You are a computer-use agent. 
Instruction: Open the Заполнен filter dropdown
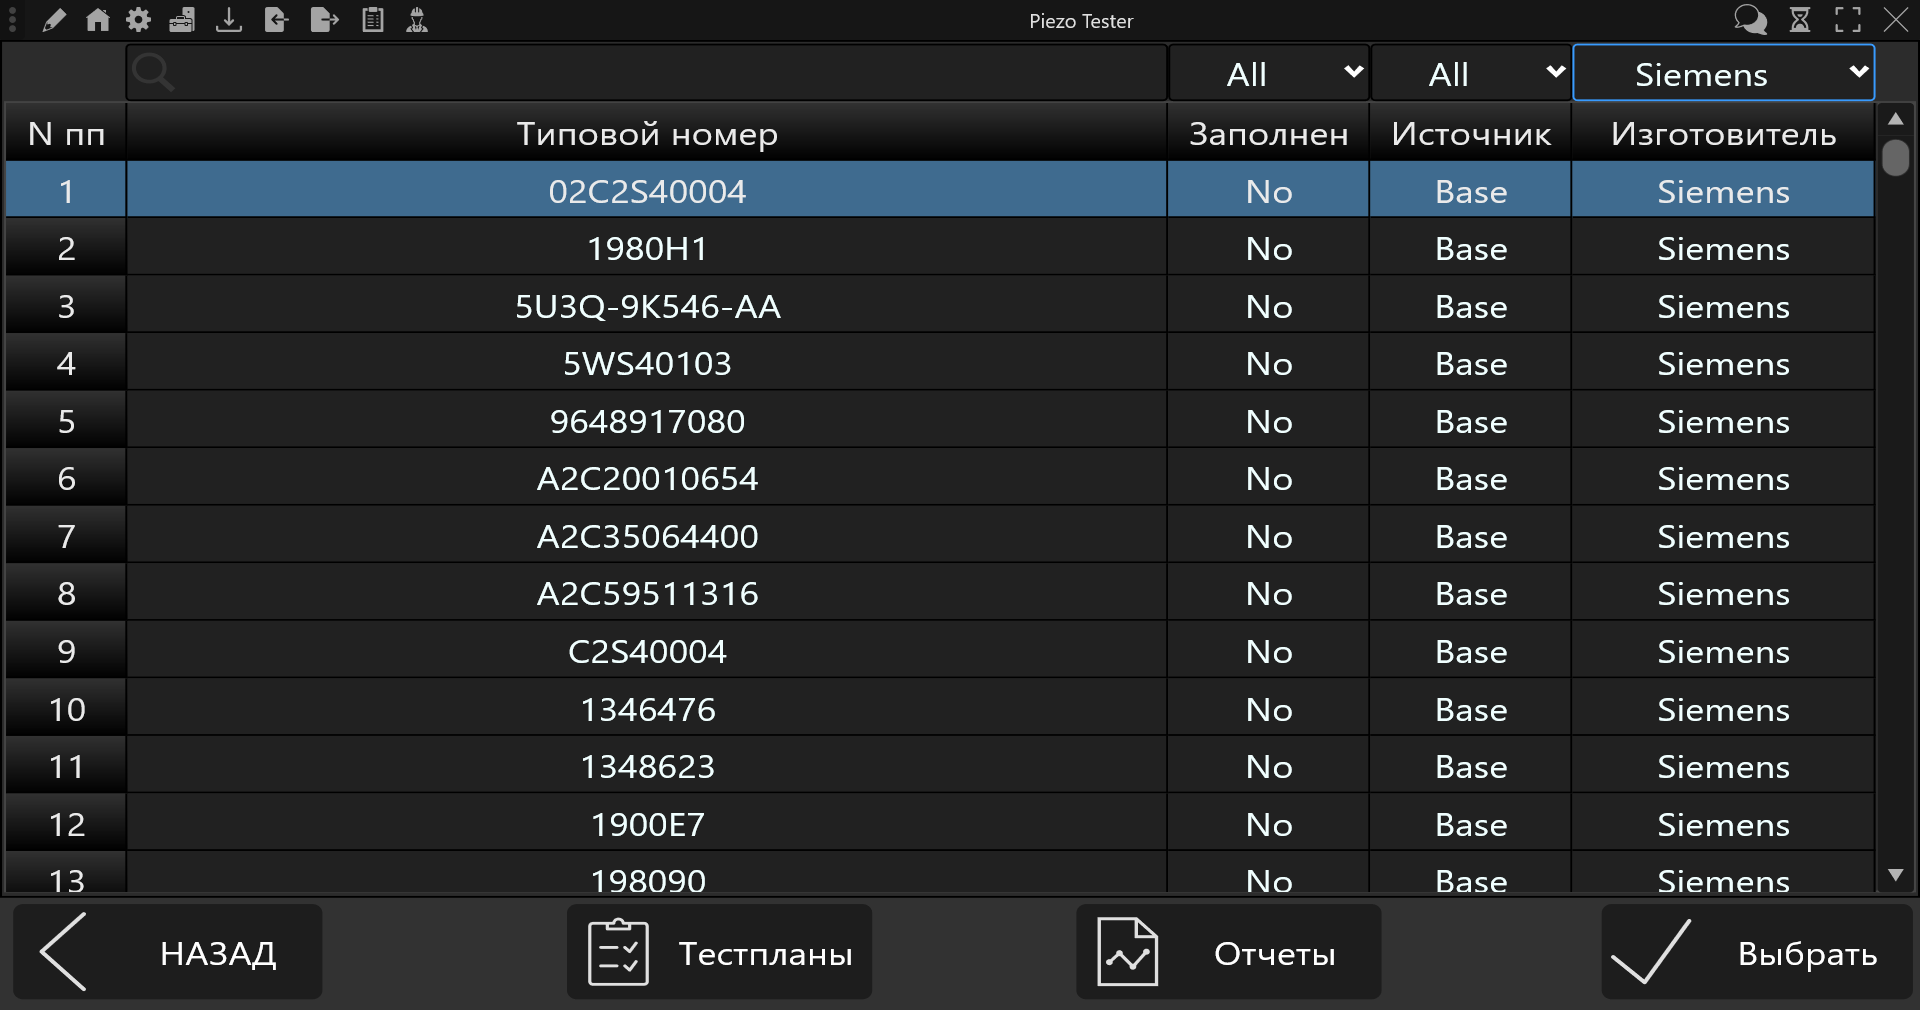click(x=1268, y=73)
